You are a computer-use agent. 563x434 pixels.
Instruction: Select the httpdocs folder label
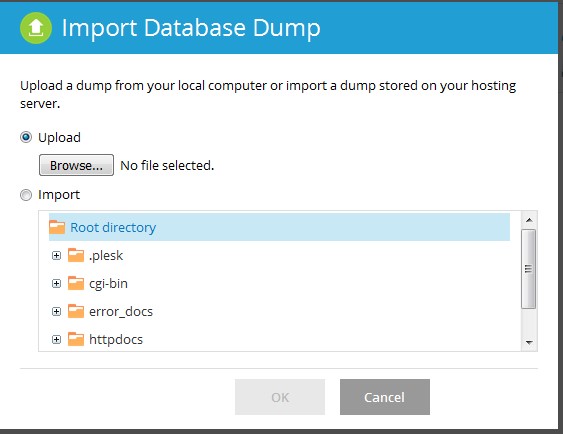tap(116, 339)
